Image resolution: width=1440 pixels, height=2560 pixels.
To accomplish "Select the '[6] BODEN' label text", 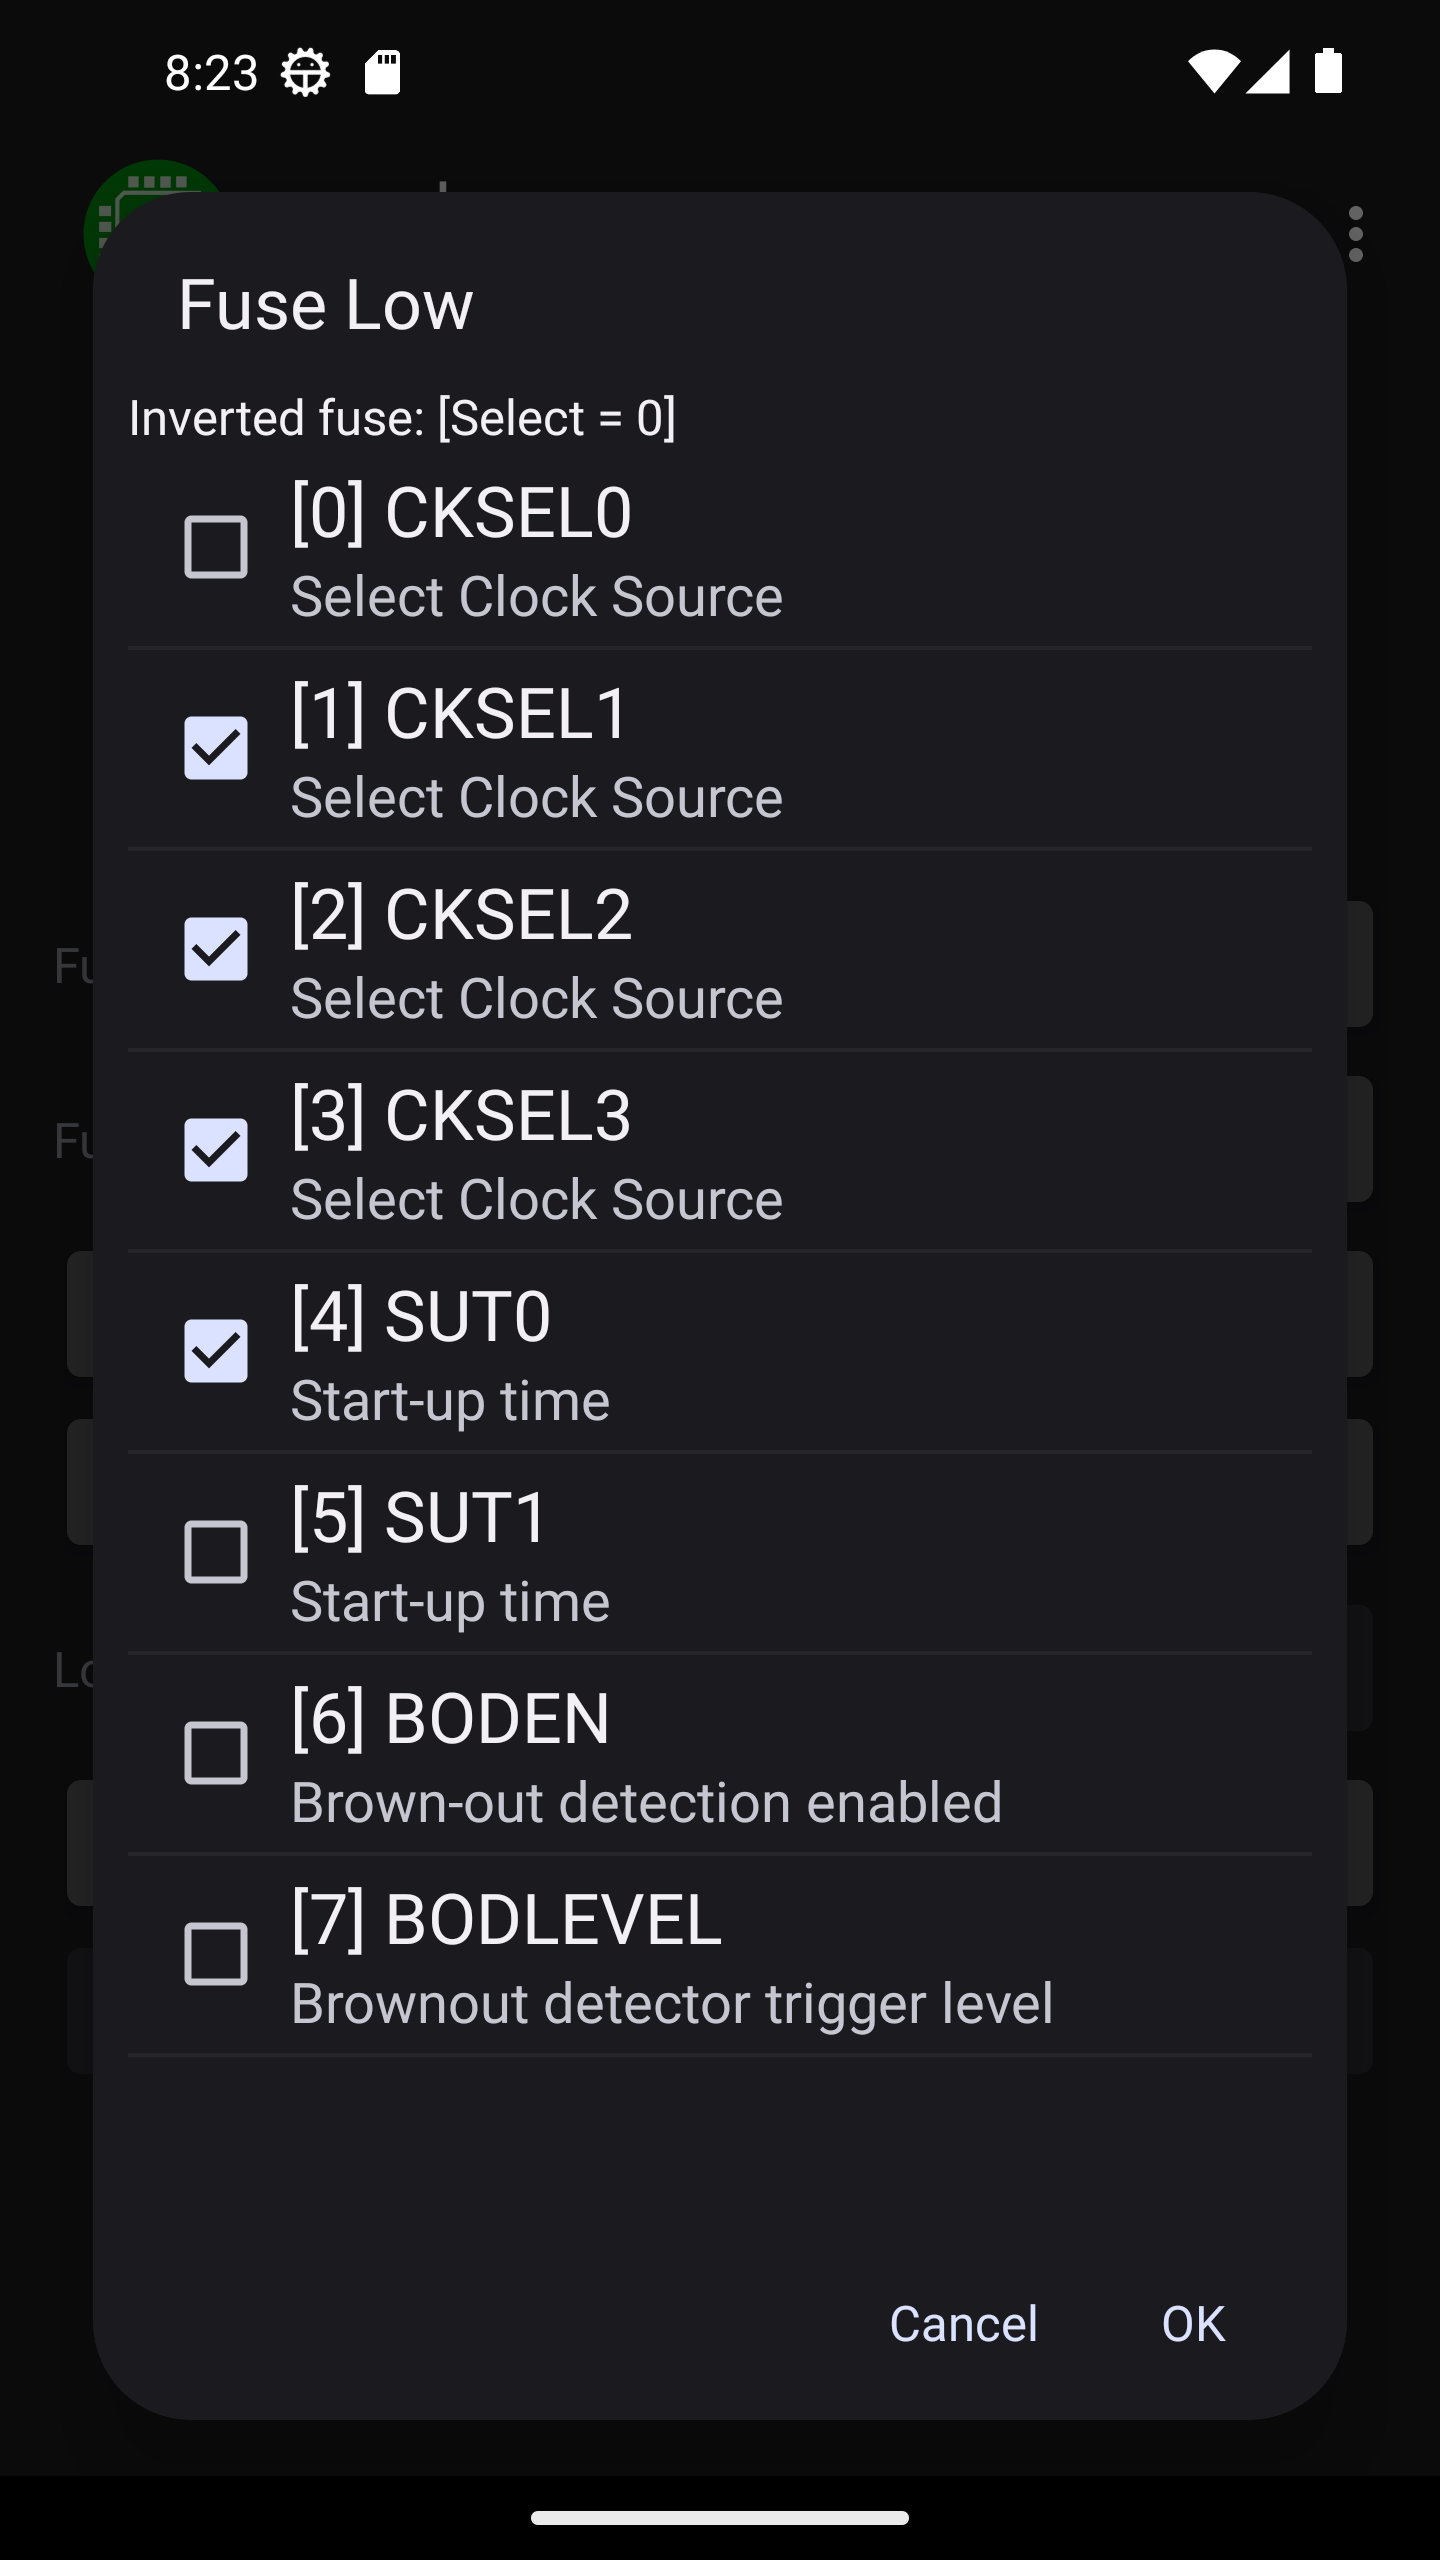I will [450, 1719].
